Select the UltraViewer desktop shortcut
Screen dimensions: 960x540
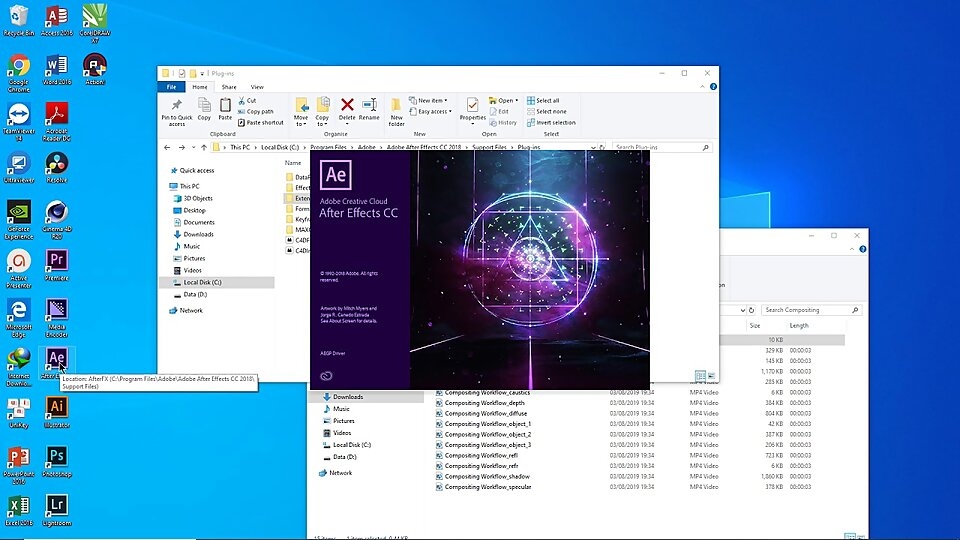pos(18,168)
